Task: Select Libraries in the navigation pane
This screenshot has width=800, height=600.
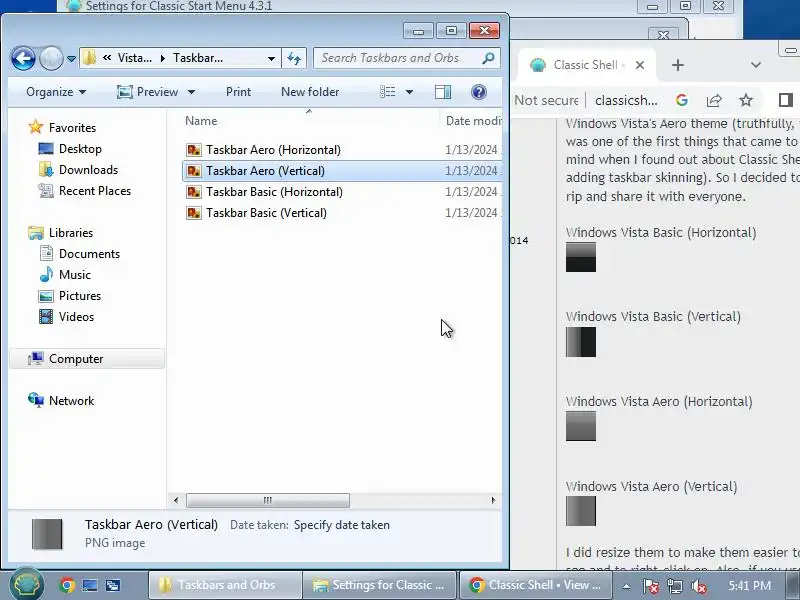Action: pyautogui.click(x=71, y=233)
